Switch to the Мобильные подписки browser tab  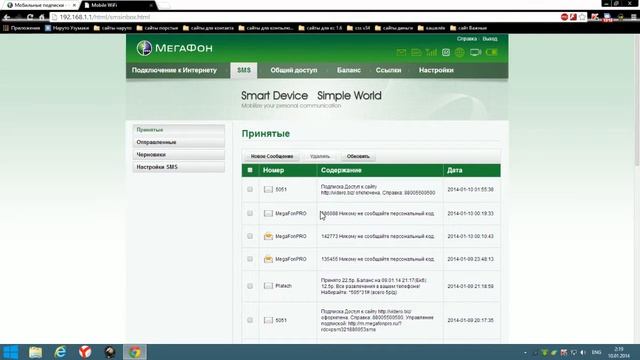point(40,5)
